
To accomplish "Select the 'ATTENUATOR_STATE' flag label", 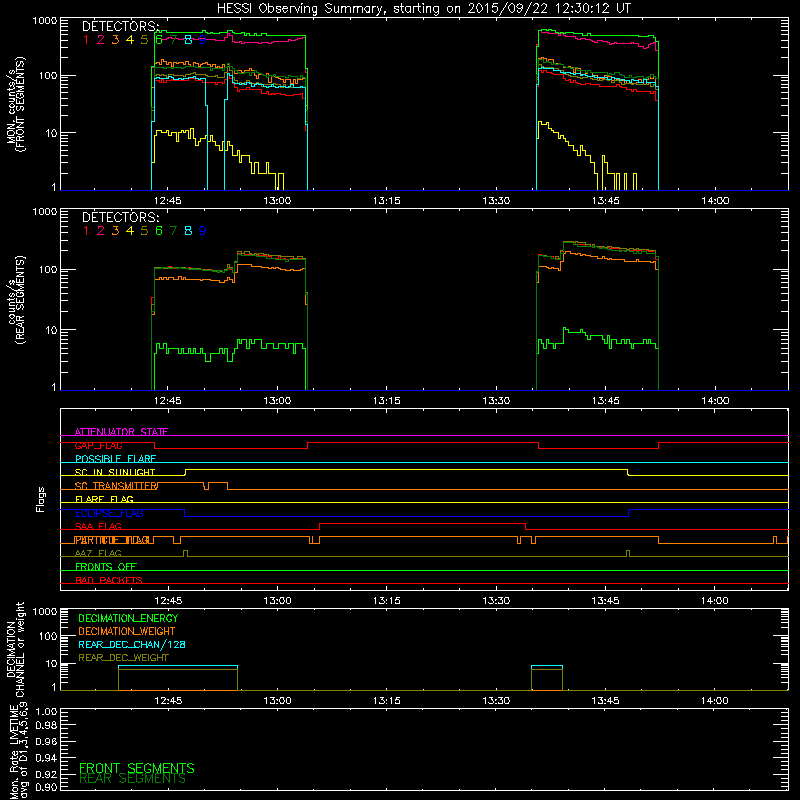I will pyautogui.click(x=121, y=432).
